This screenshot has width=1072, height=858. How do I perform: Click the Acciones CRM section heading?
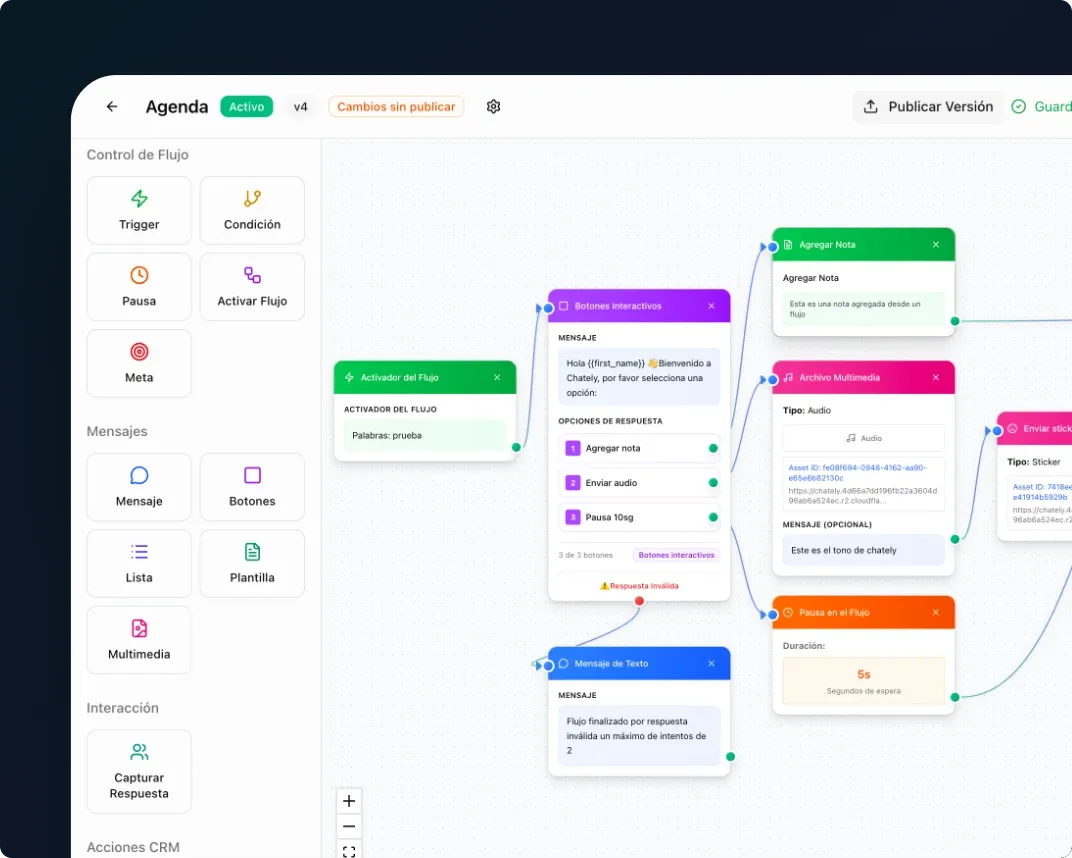click(x=133, y=847)
